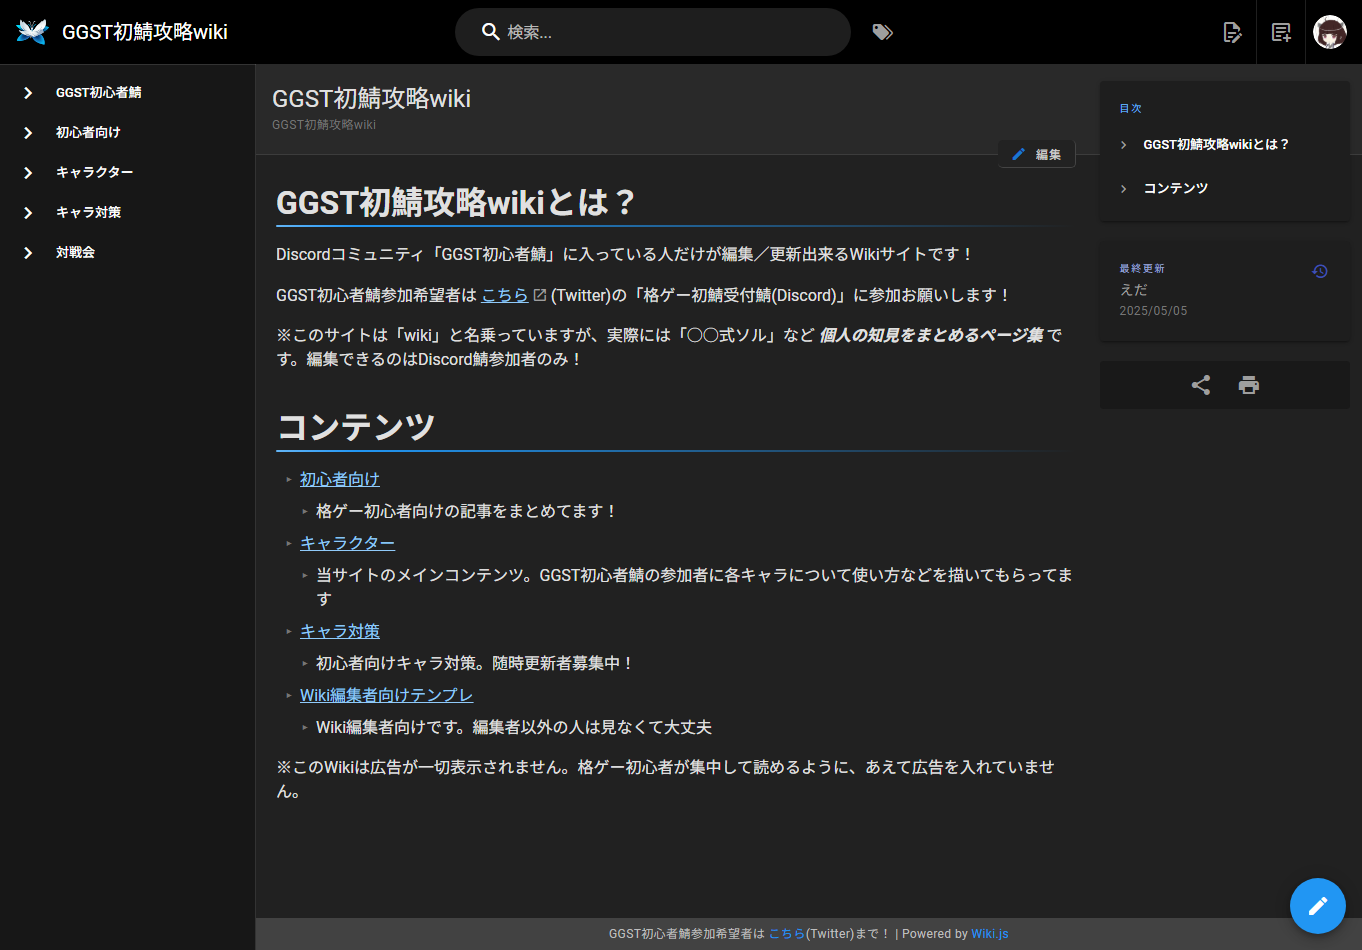Click 最終更新 label
The height and width of the screenshot is (950, 1362).
(x=1142, y=268)
